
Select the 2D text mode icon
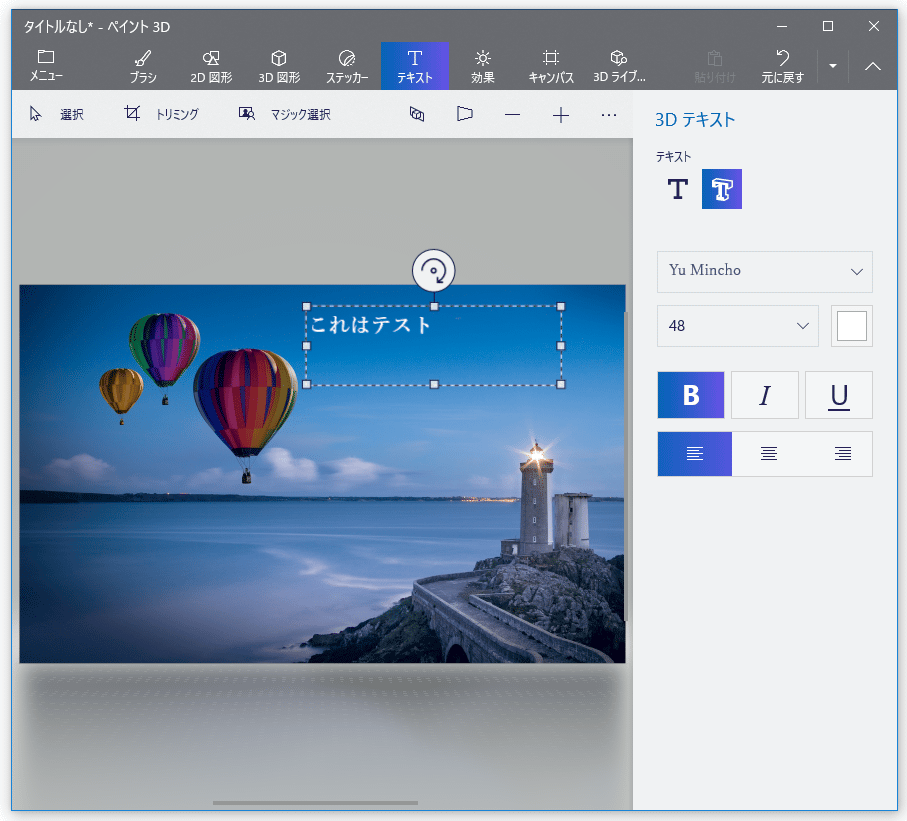pyautogui.click(x=677, y=189)
